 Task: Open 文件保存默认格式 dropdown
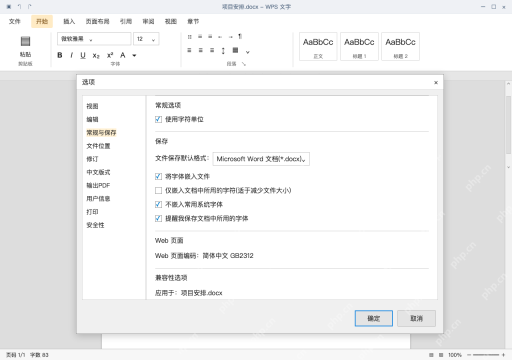tap(261, 159)
